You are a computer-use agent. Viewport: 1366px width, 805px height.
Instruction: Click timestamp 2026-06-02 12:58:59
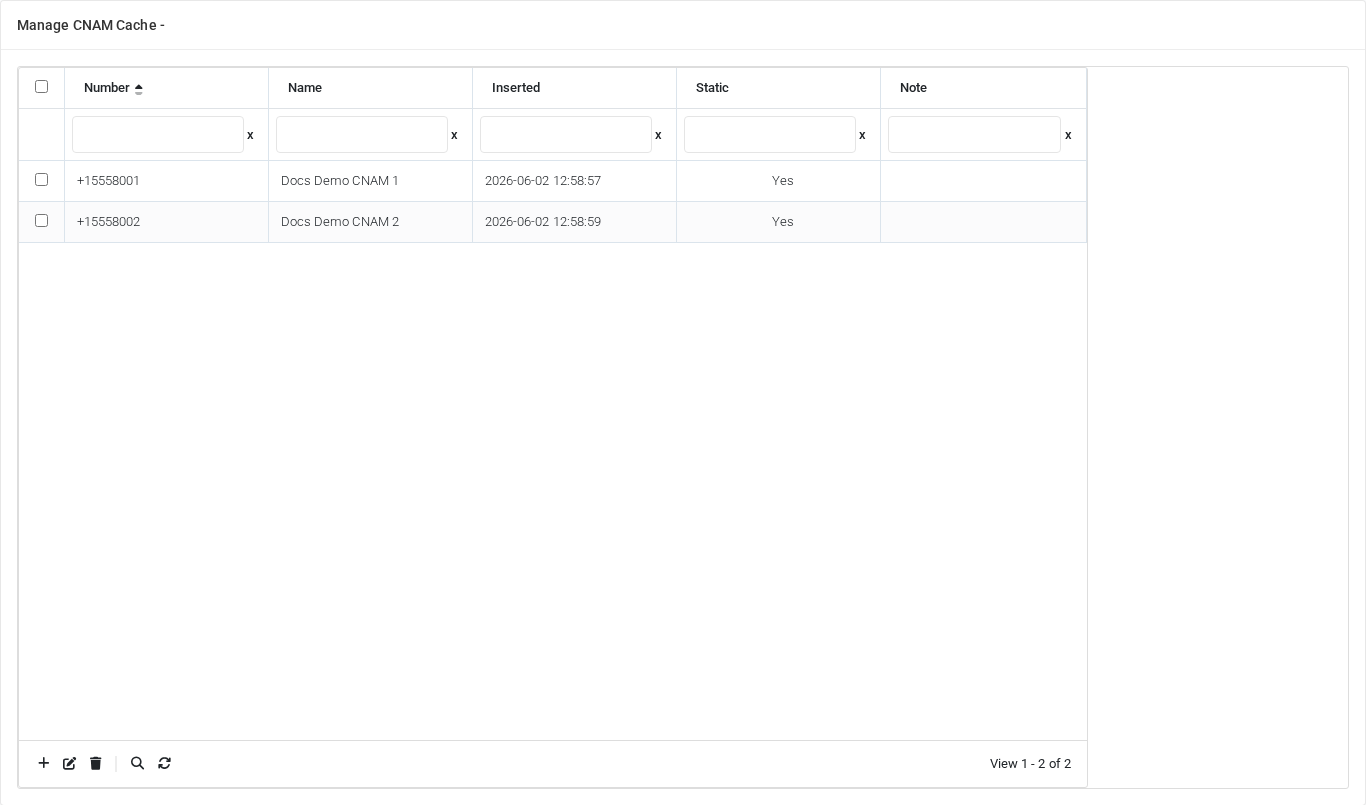click(543, 222)
